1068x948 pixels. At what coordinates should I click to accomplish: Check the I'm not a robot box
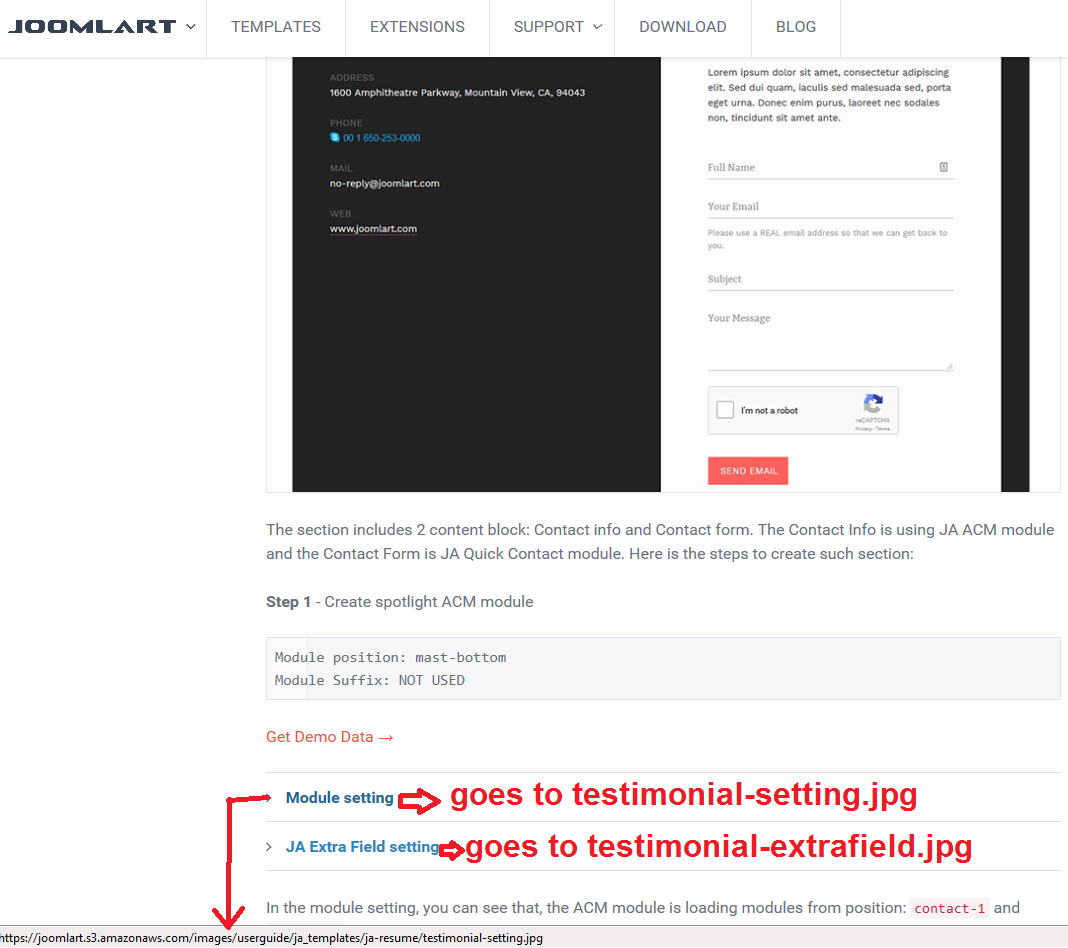click(x=725, y=409)
